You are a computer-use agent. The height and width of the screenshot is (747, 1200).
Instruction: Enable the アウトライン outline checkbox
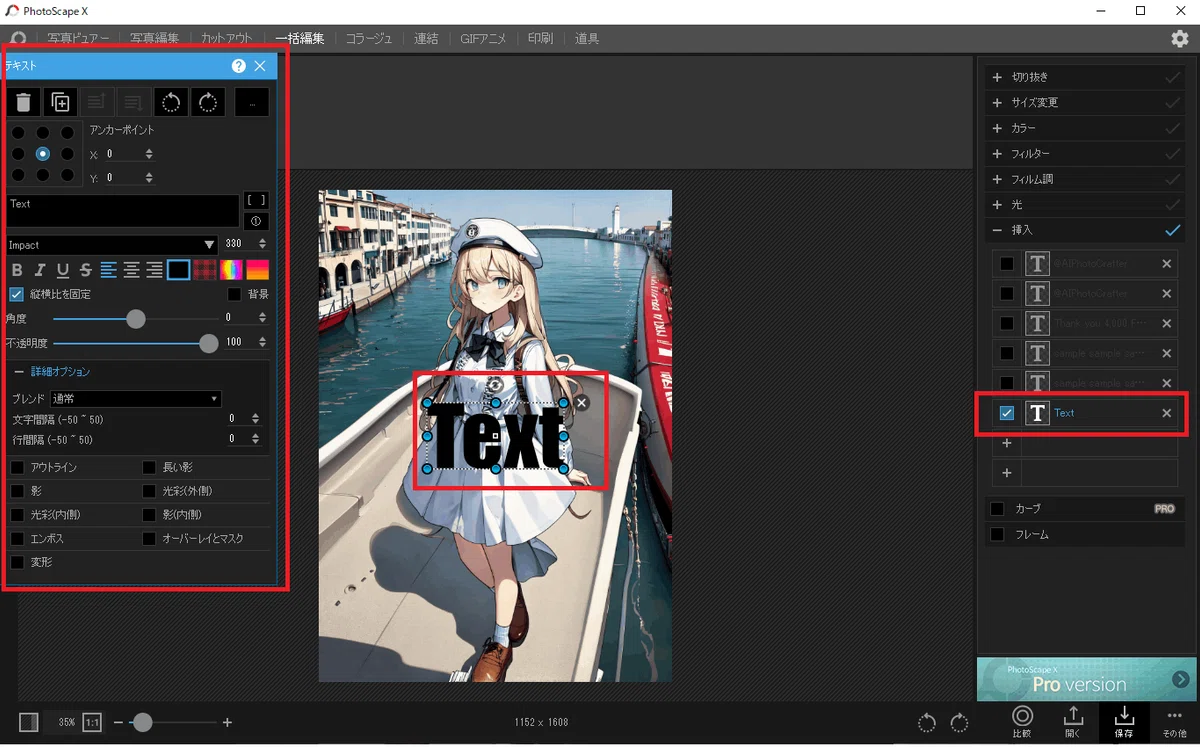point(17,467)
